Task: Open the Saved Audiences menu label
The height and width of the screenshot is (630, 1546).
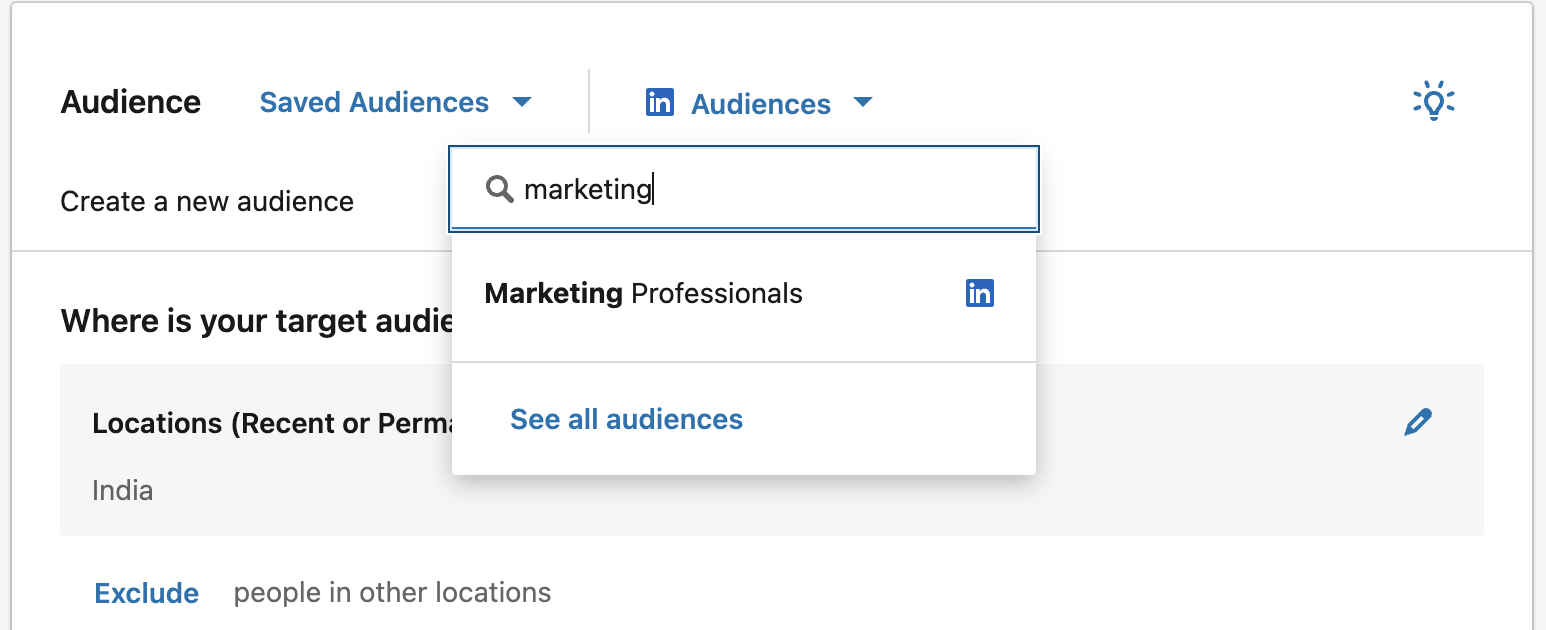Action: pyautogui.click(x=374, y=102)
